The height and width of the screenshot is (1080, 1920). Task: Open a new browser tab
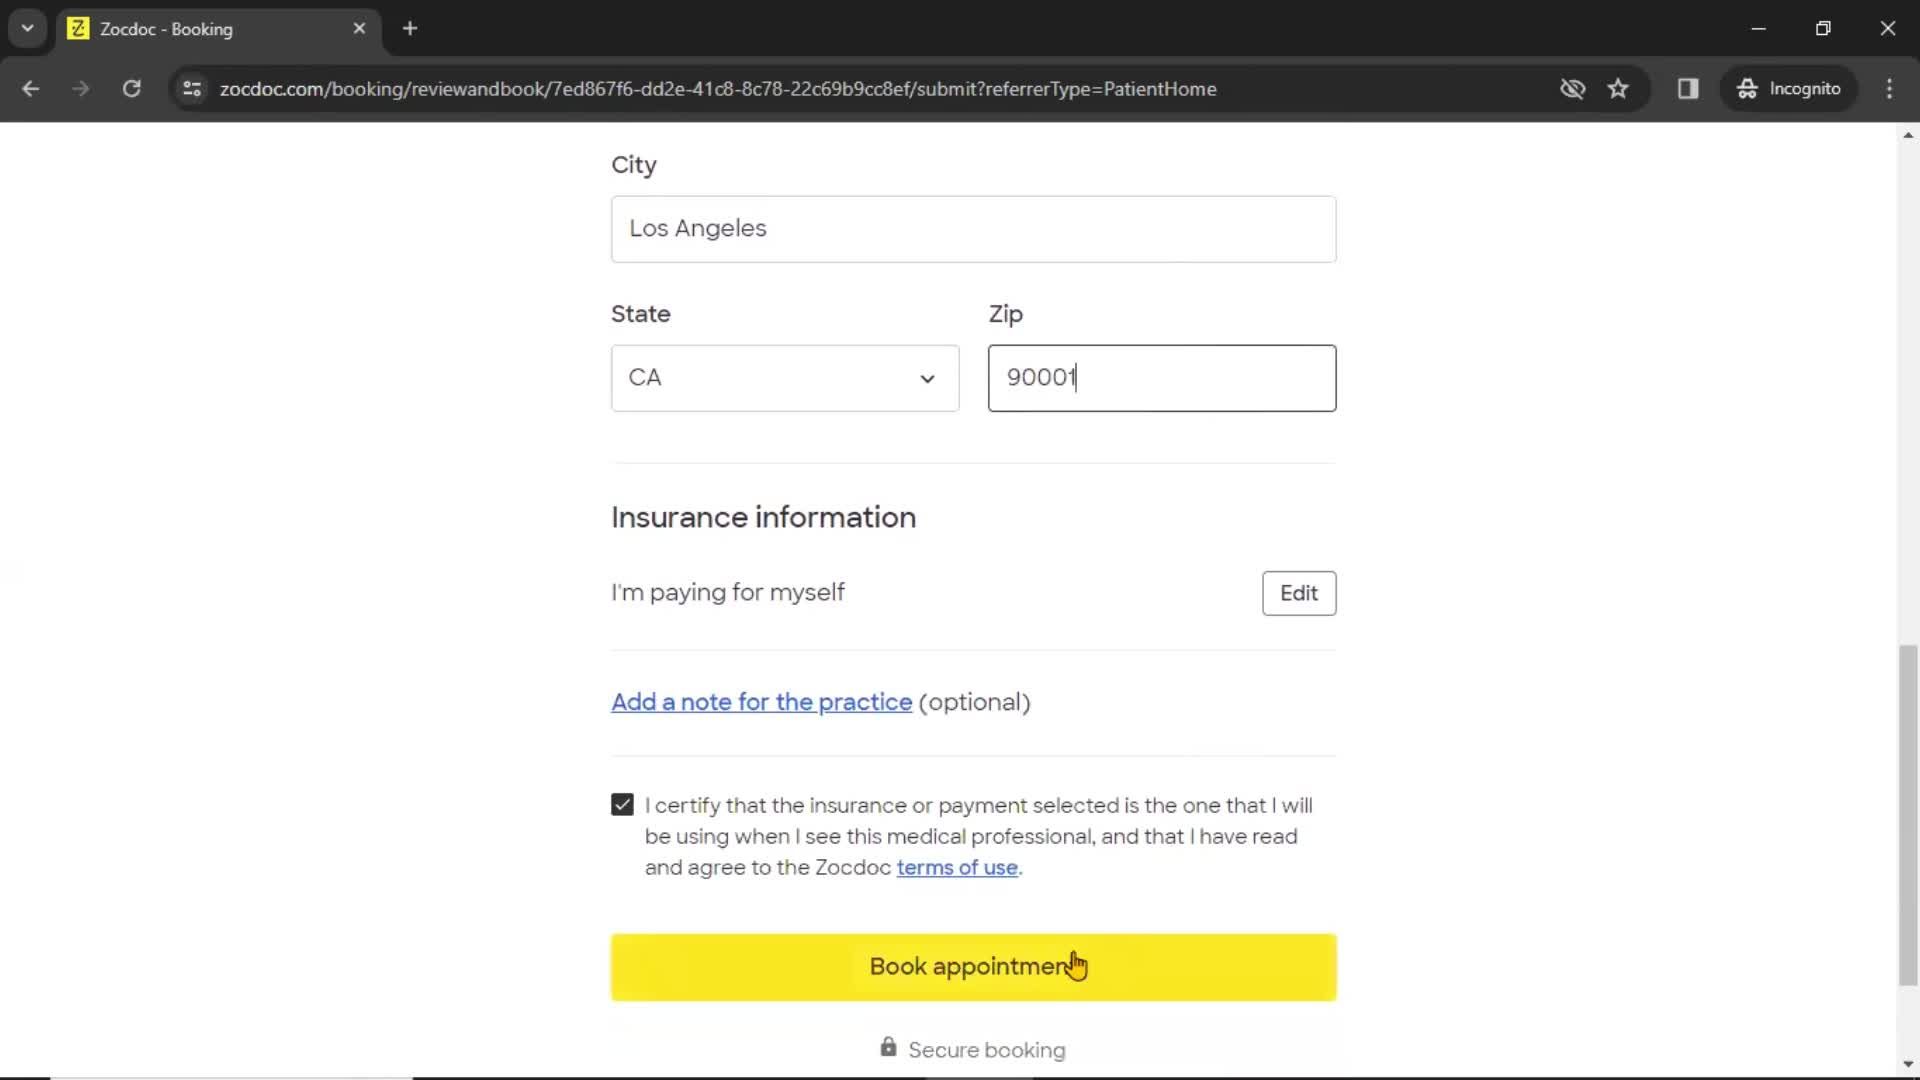410,28
